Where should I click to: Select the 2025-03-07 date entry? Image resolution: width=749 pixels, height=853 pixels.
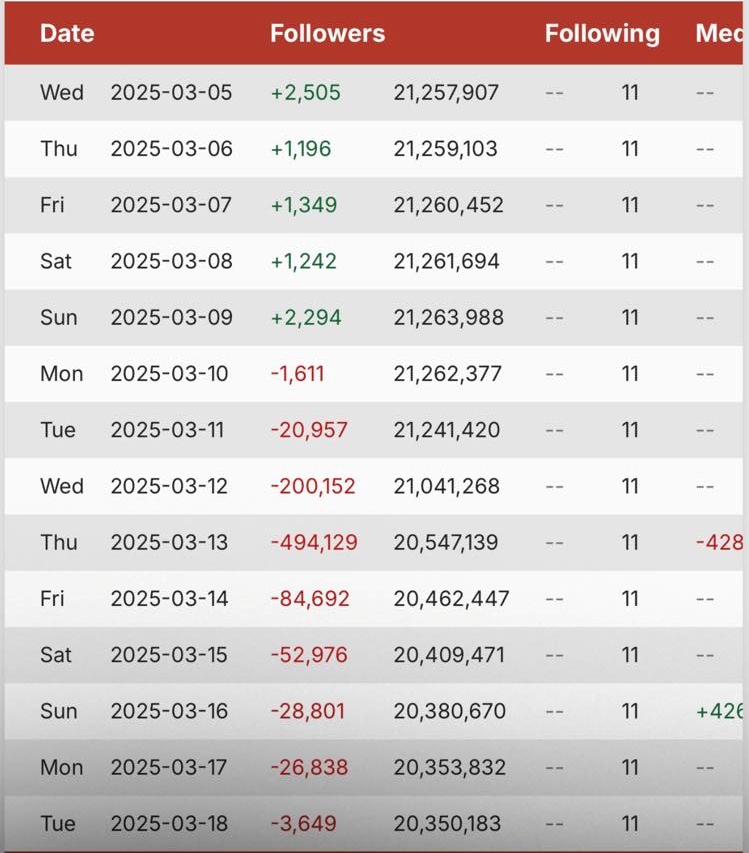(x=171, y=205)
